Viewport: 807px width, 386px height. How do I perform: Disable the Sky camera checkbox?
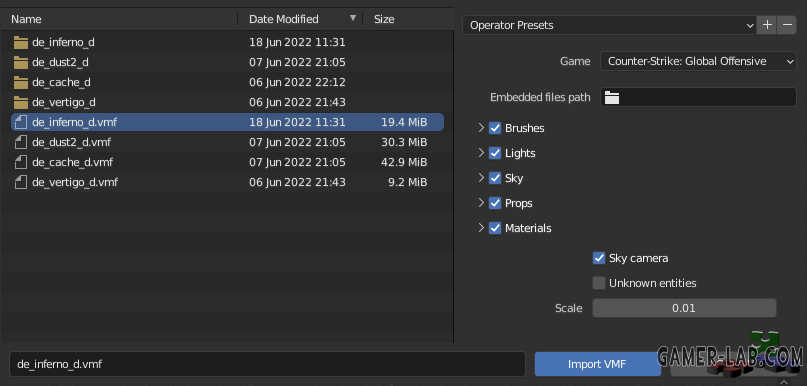coord(599,258)
